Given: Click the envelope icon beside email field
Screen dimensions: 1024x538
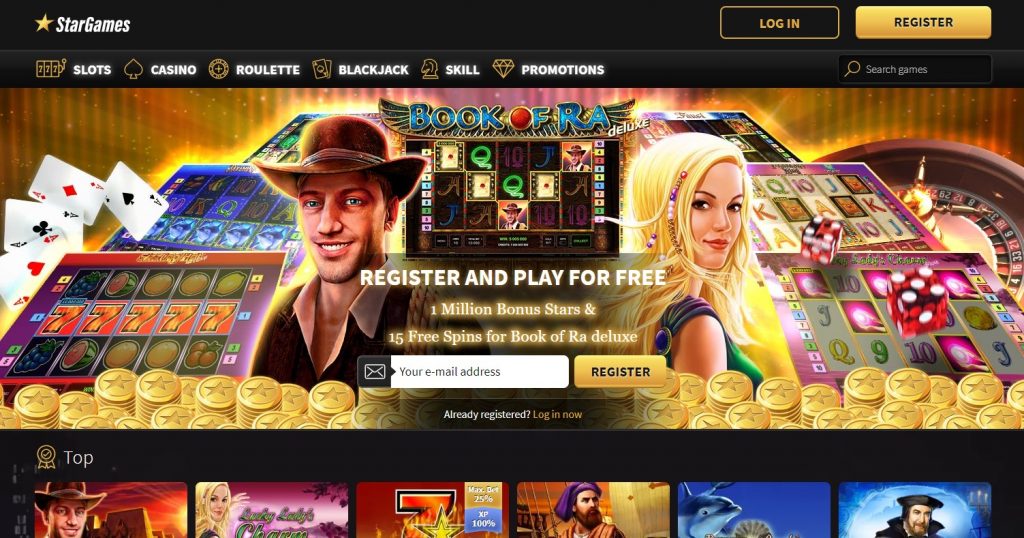Looking at the screenshot, I should click(x=374, y=372).
